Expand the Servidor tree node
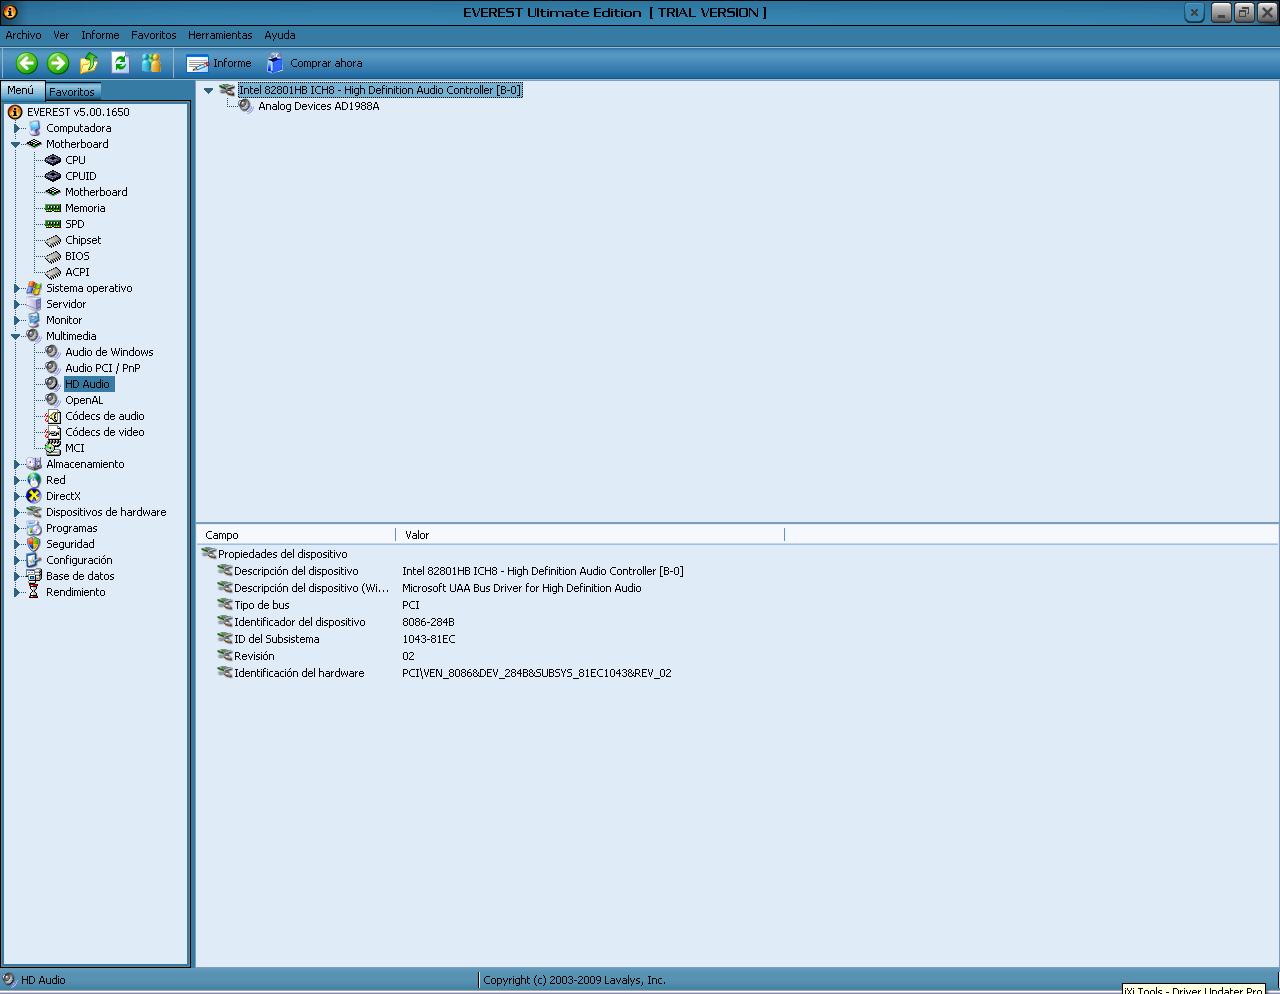 tap(16, 304)
